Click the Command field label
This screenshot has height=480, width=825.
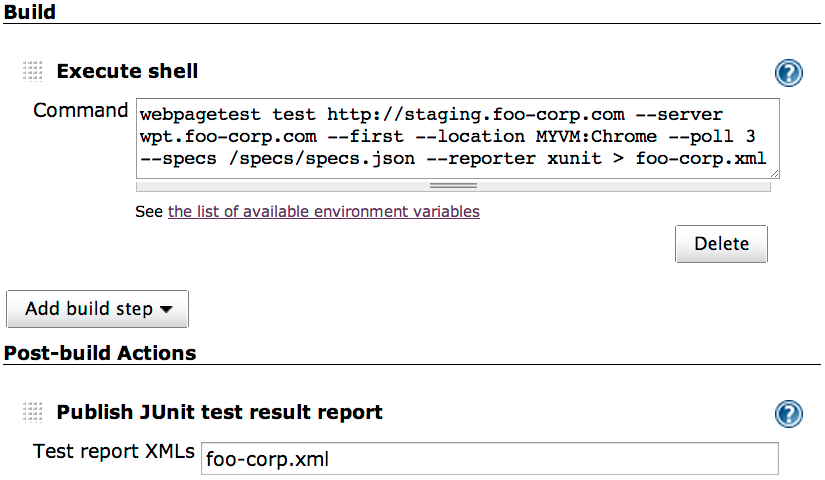click(81, 111)
